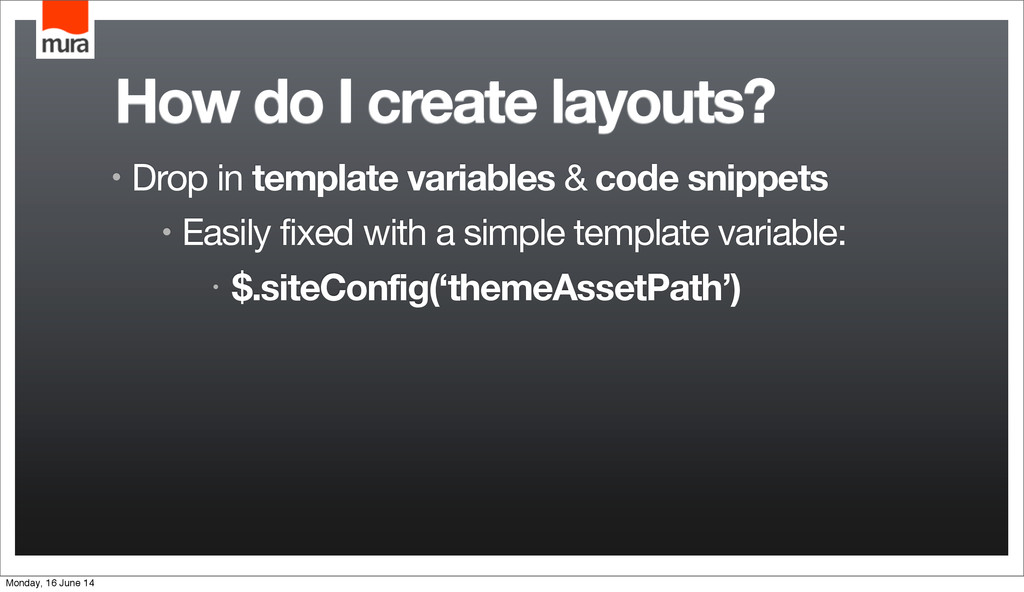Click the words 'template variable:' ending the second bullet
Screen dimensions: 1024x592
[x=710, y=233]
